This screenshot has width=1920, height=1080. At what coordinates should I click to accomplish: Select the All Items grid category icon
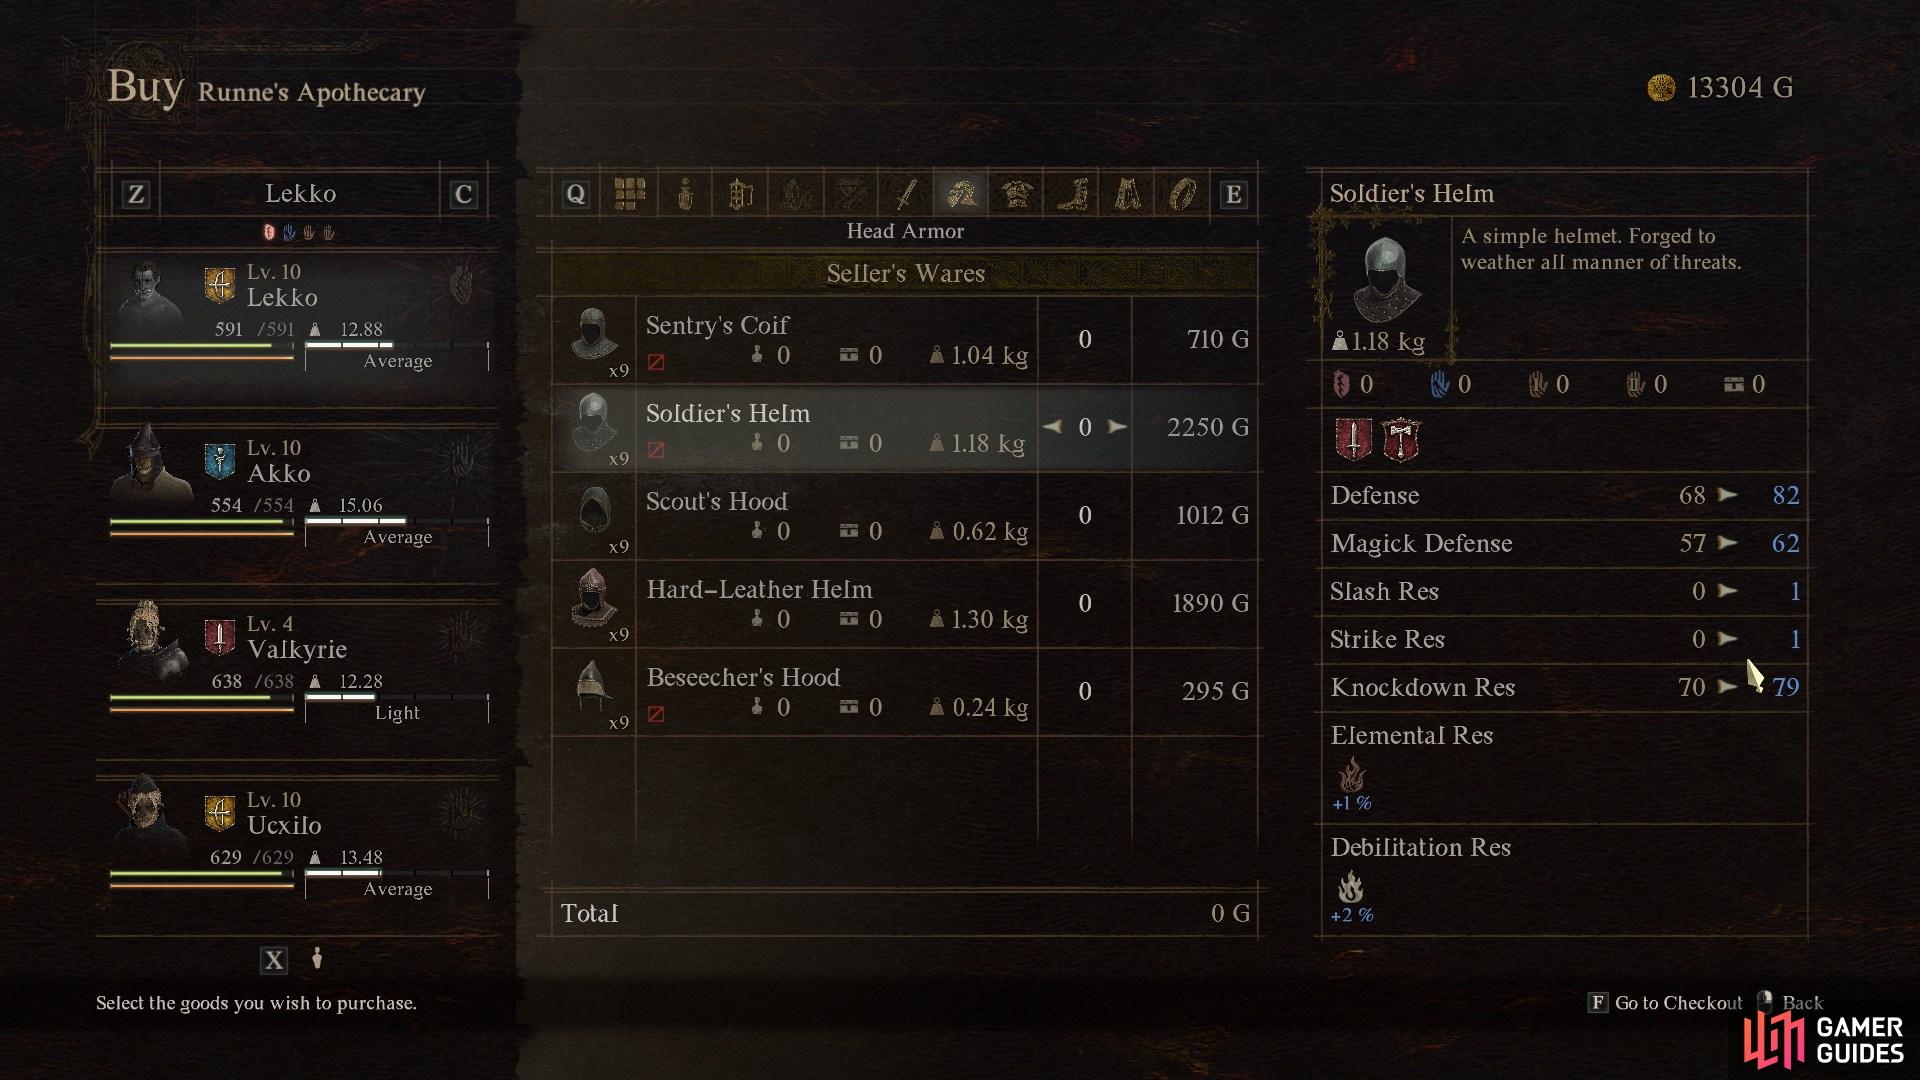(630, 194)
